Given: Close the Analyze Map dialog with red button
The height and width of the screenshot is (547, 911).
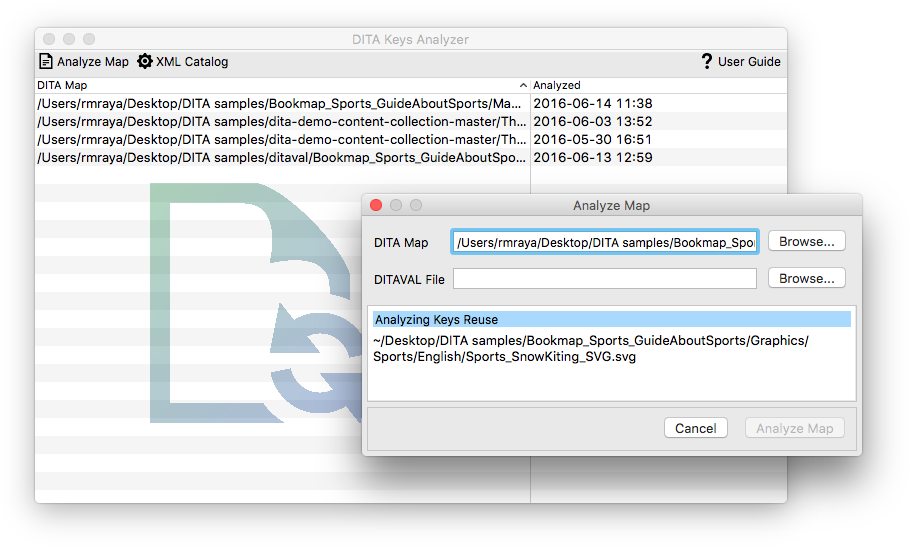Looking at the screenshot, I should click(x=376, y=205).
